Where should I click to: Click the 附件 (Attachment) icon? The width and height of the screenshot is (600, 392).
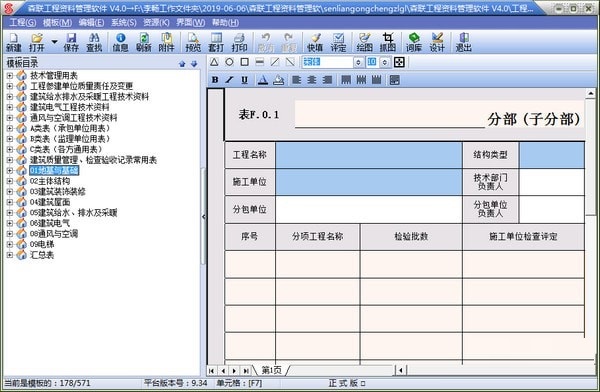tap(166, 42)
